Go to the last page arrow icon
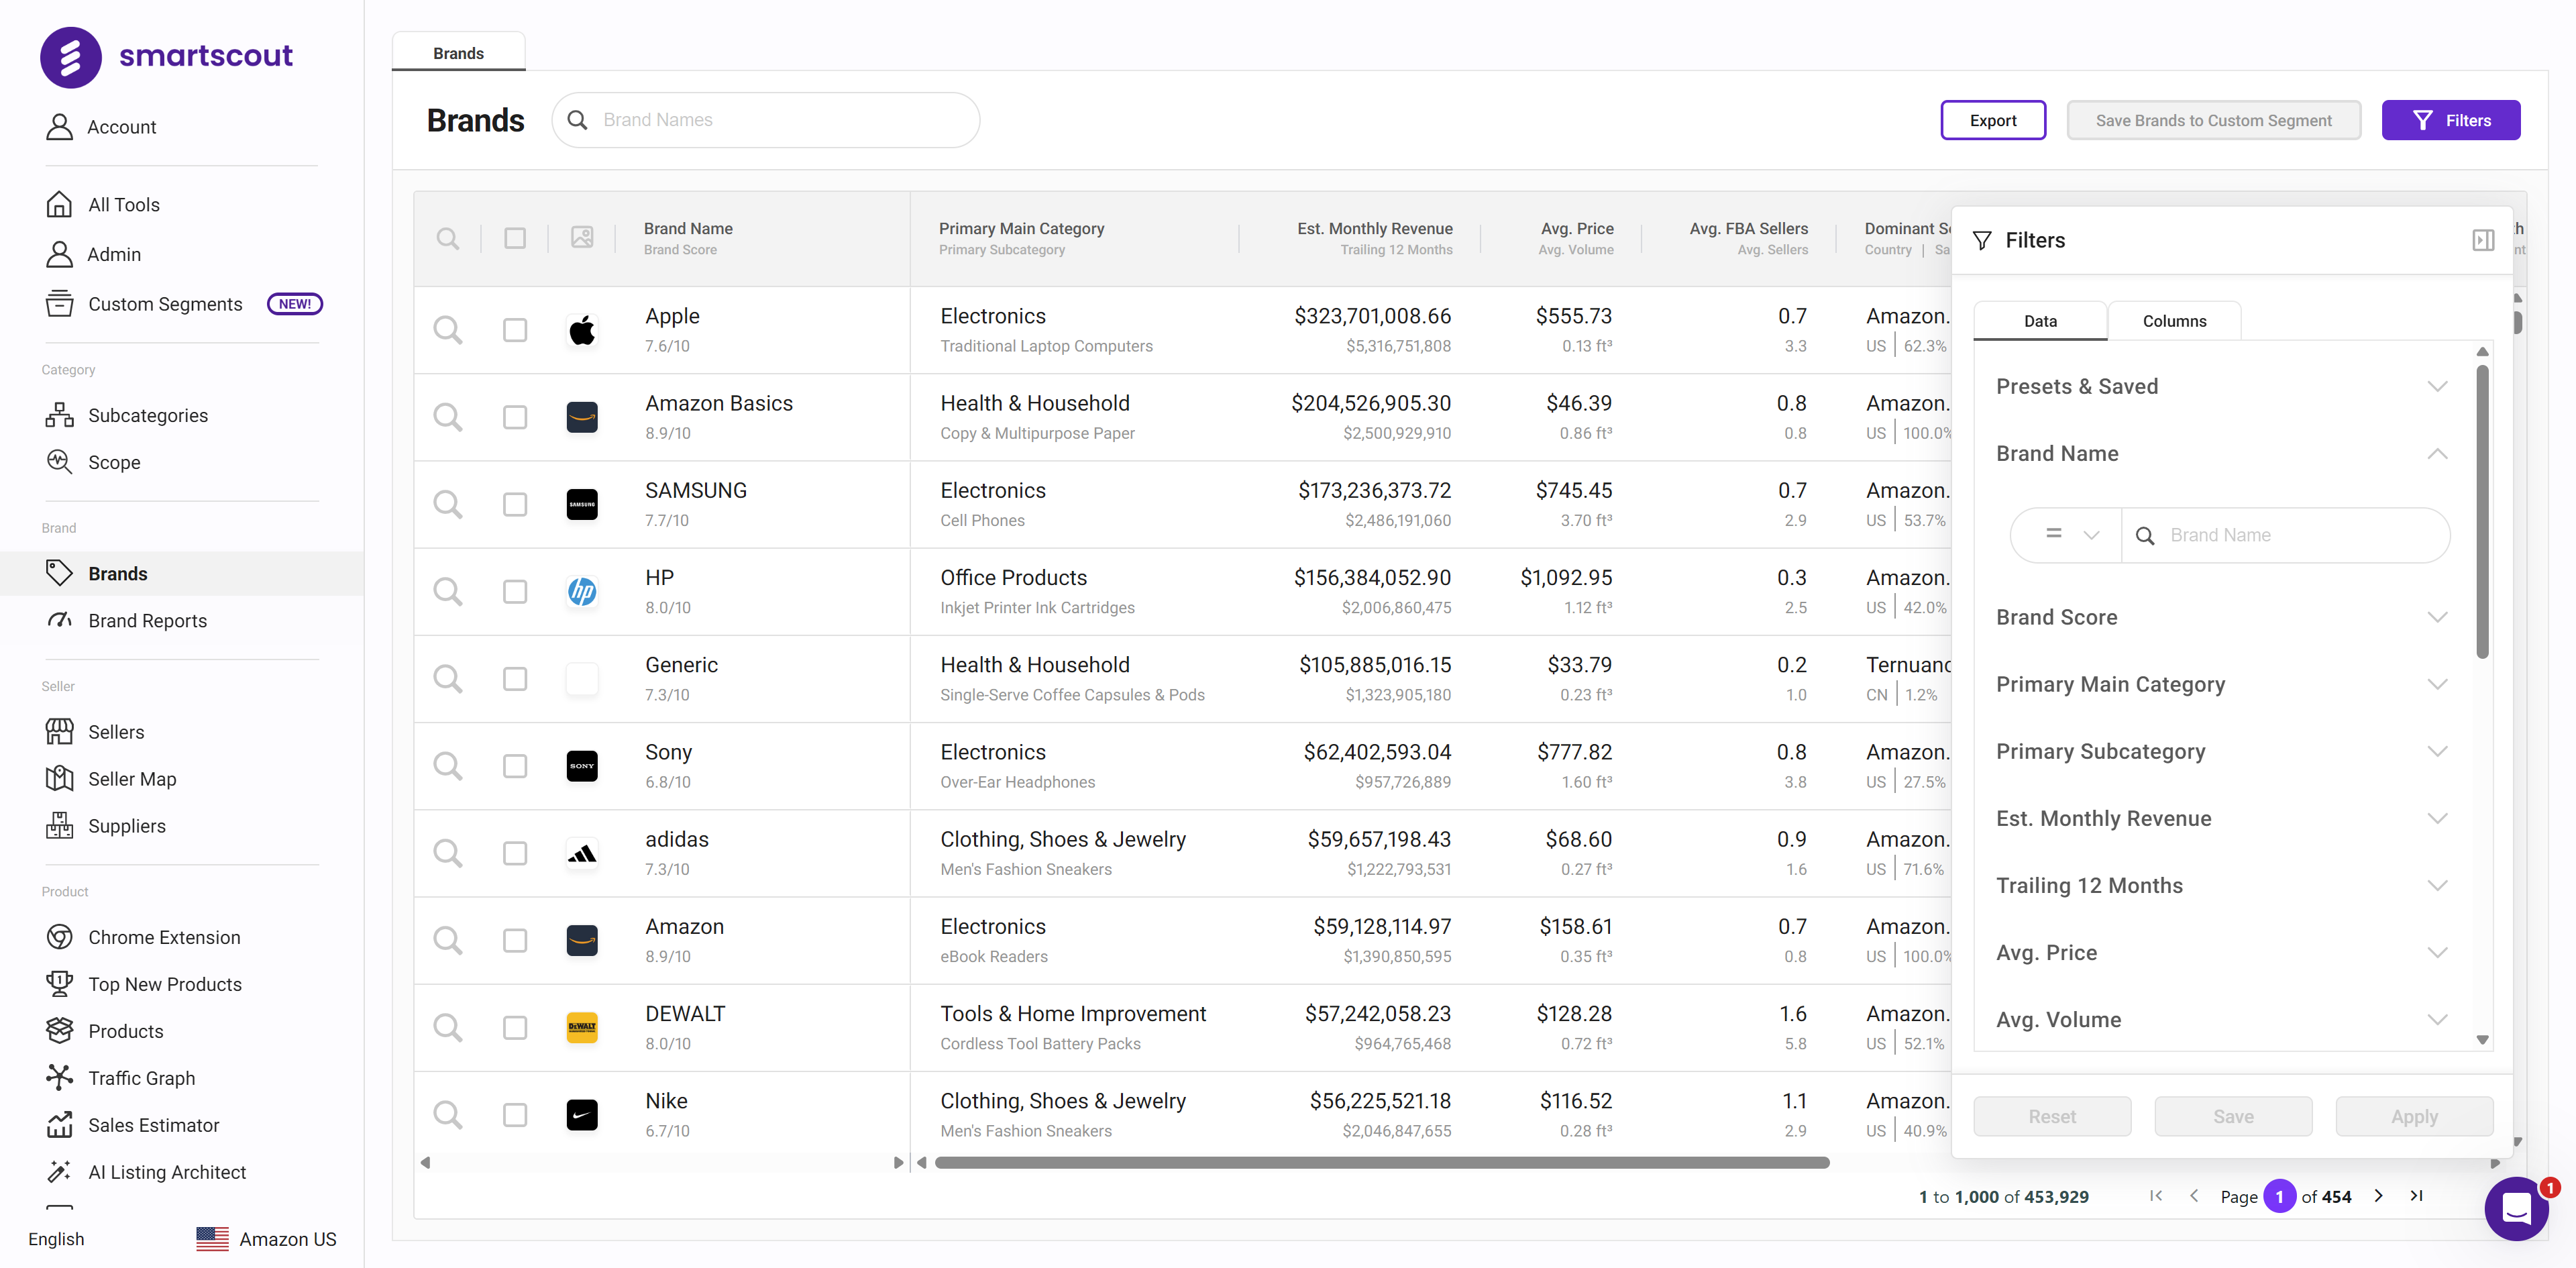The width and height of the screenshot is (2576, 1268). (2416, 1196)
